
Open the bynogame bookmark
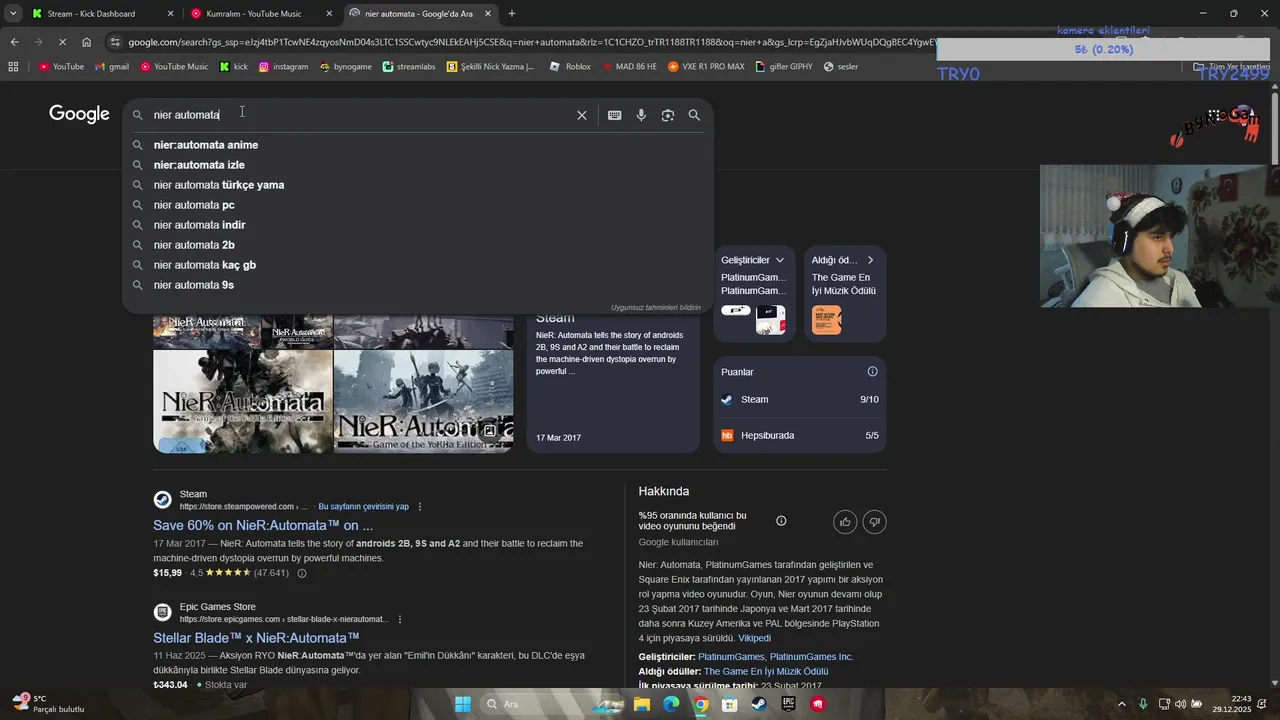pos(346,67)
